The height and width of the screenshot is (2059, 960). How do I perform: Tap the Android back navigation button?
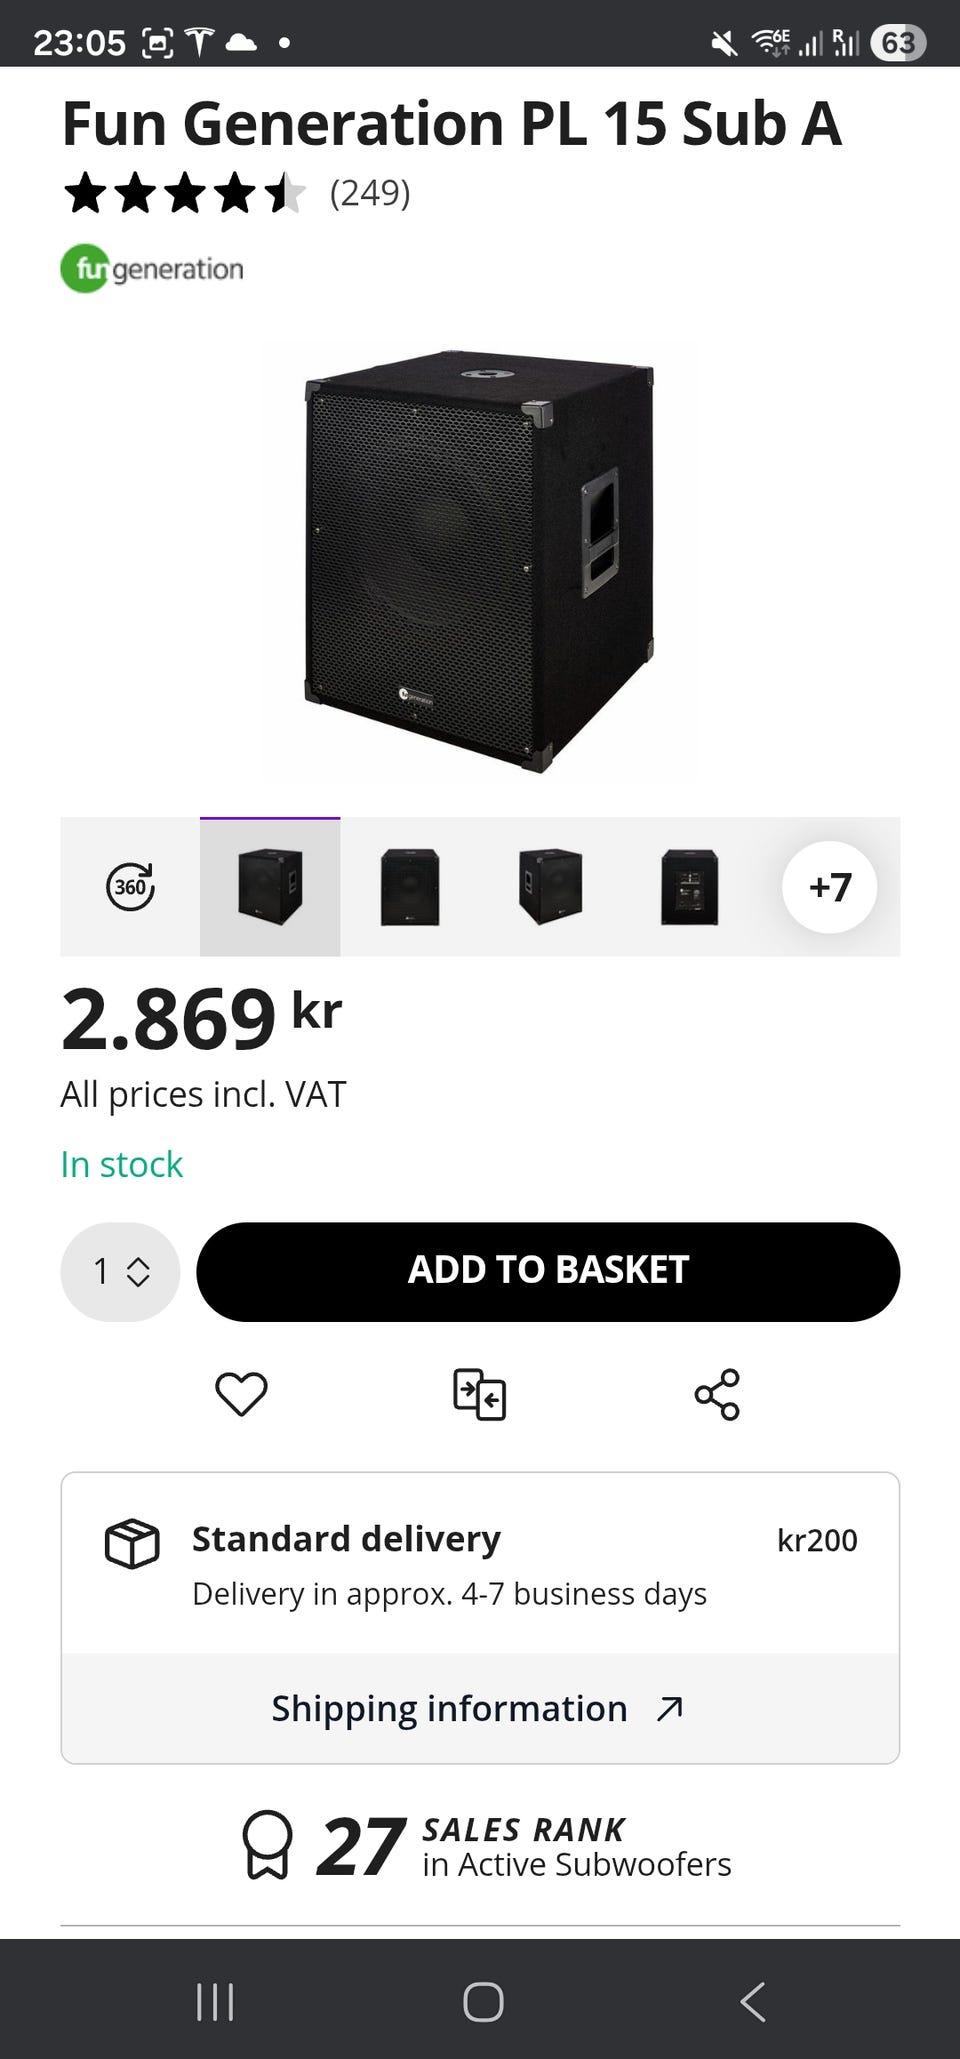tap(752, 2002)
